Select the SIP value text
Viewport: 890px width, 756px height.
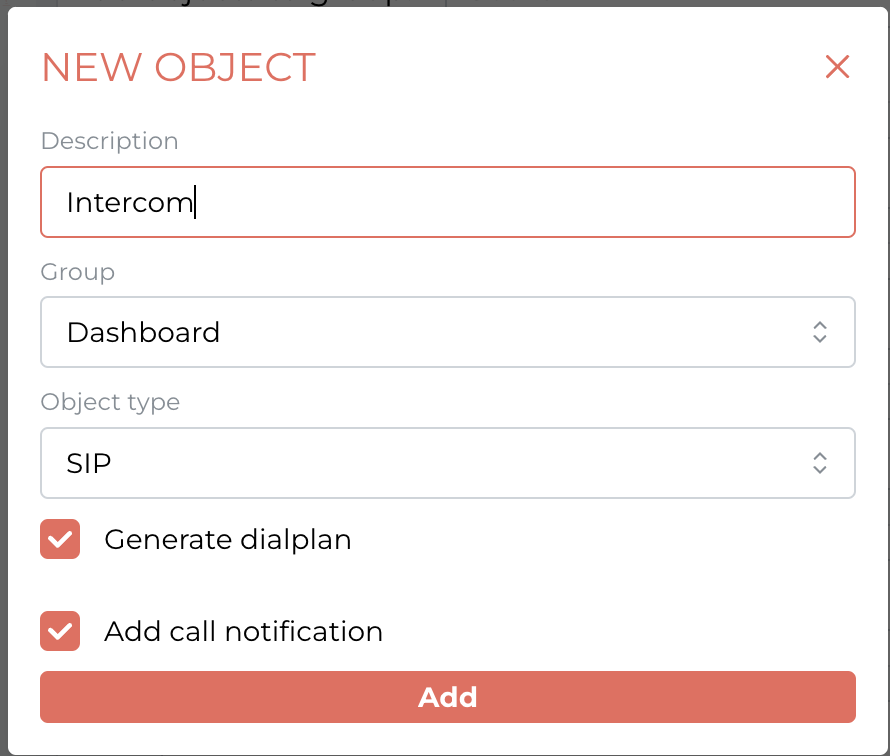[x=89, y=464]
